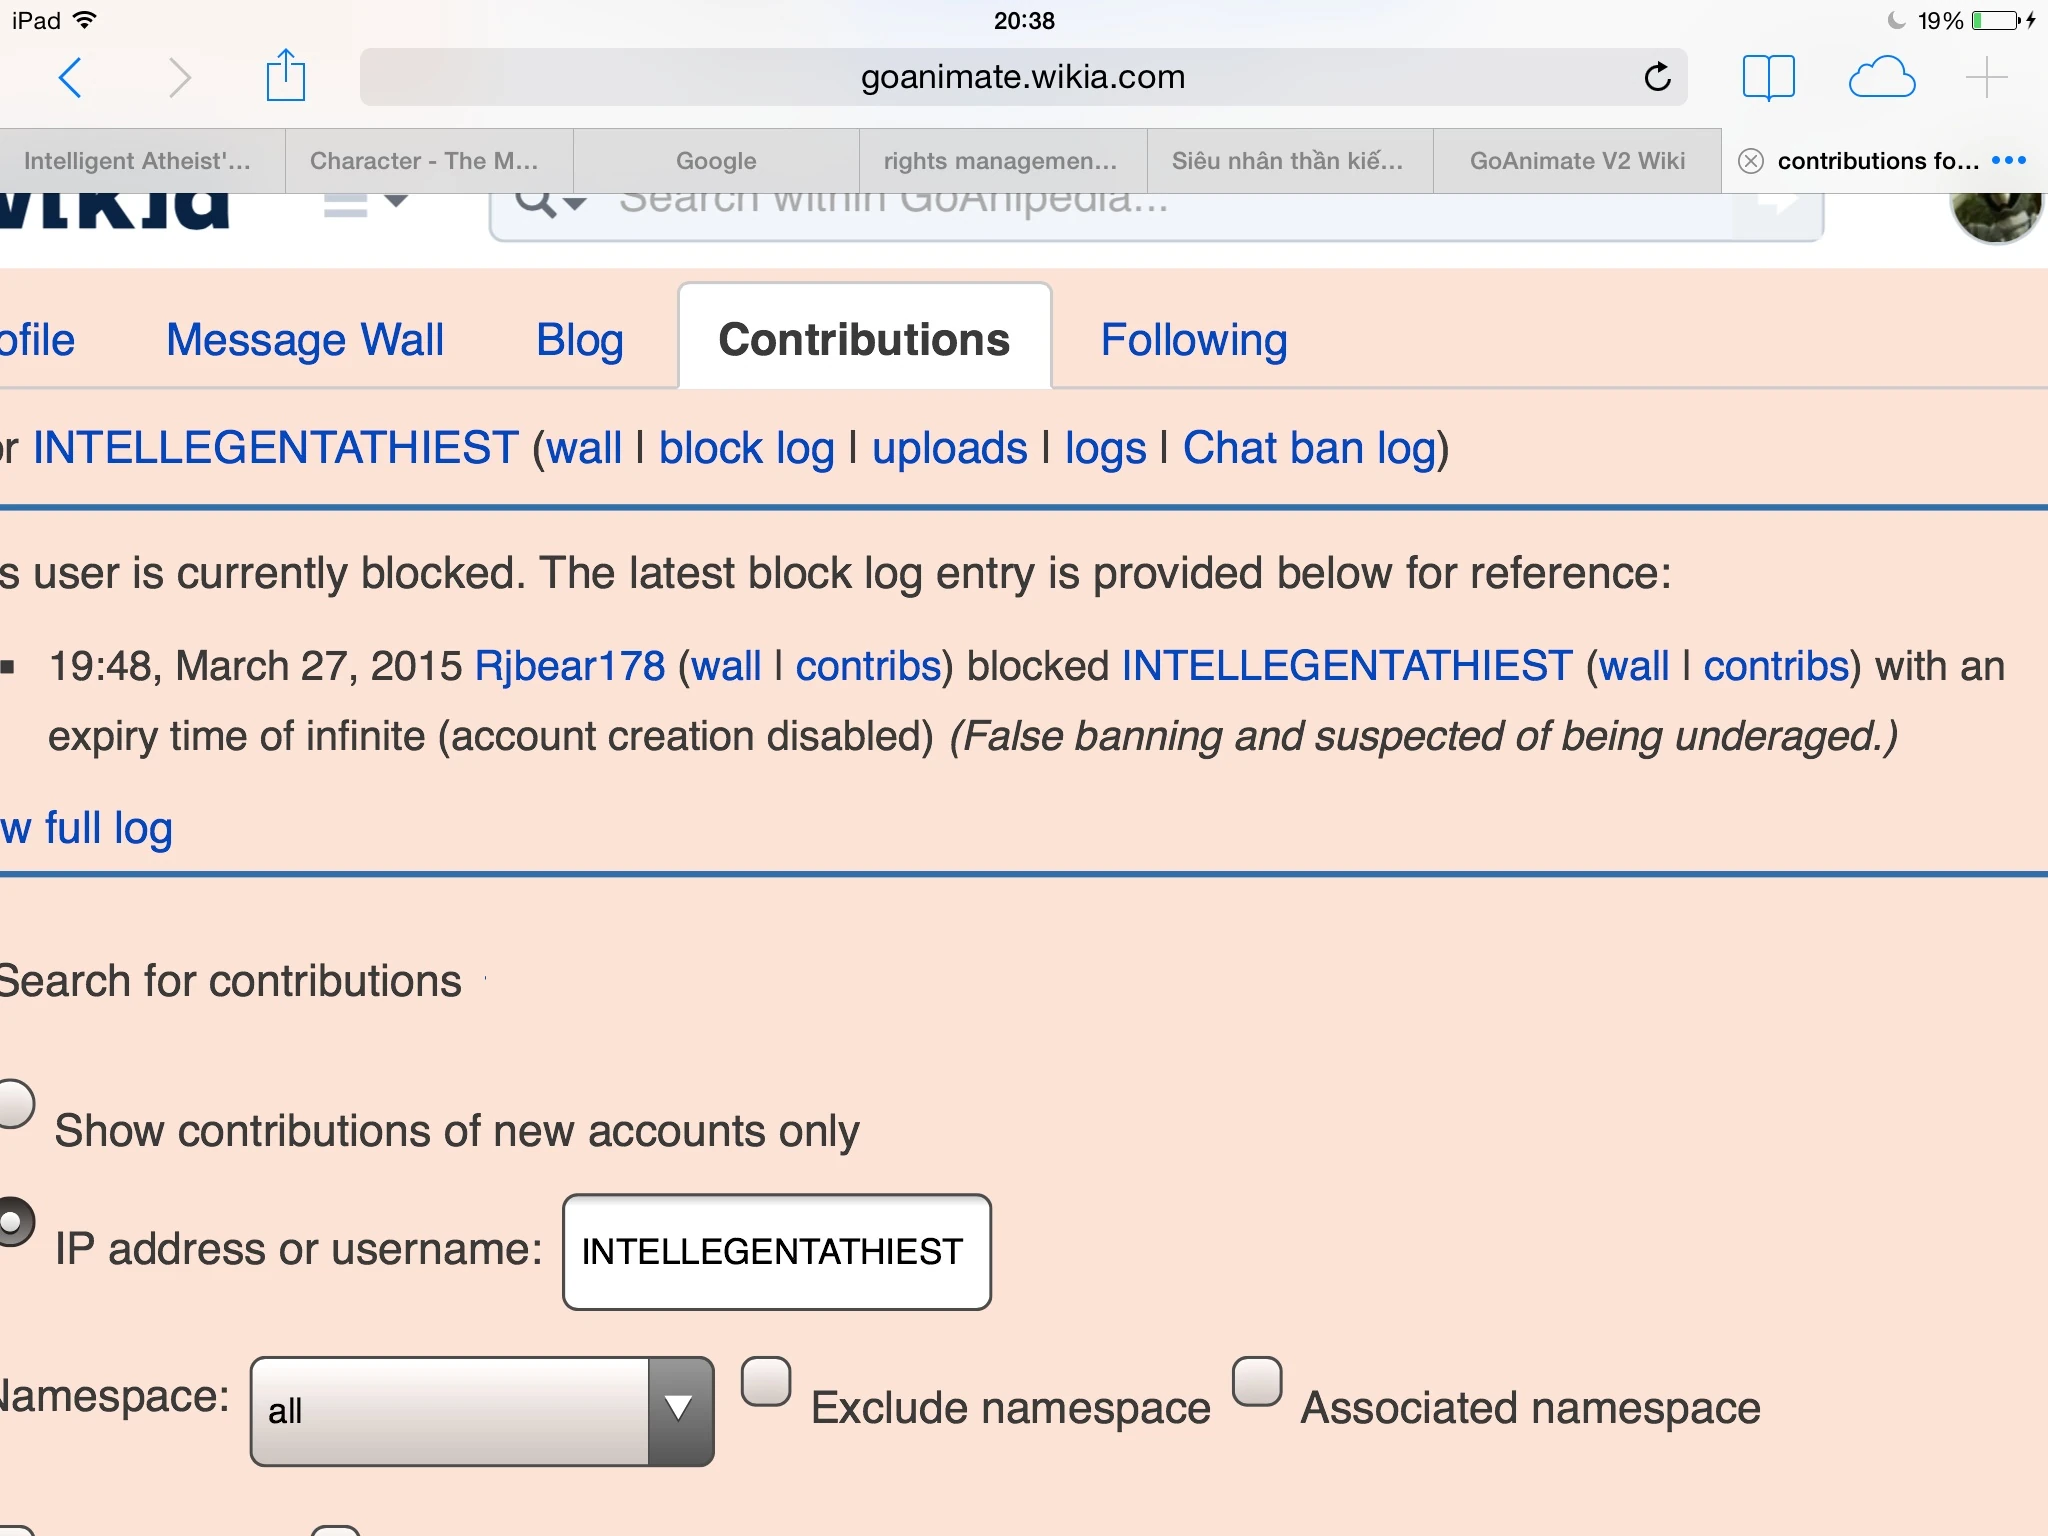The width and height of the screenshot is (2048, 1536).
Task: Select new accounts only radio button
Action: click(14, 1104)
